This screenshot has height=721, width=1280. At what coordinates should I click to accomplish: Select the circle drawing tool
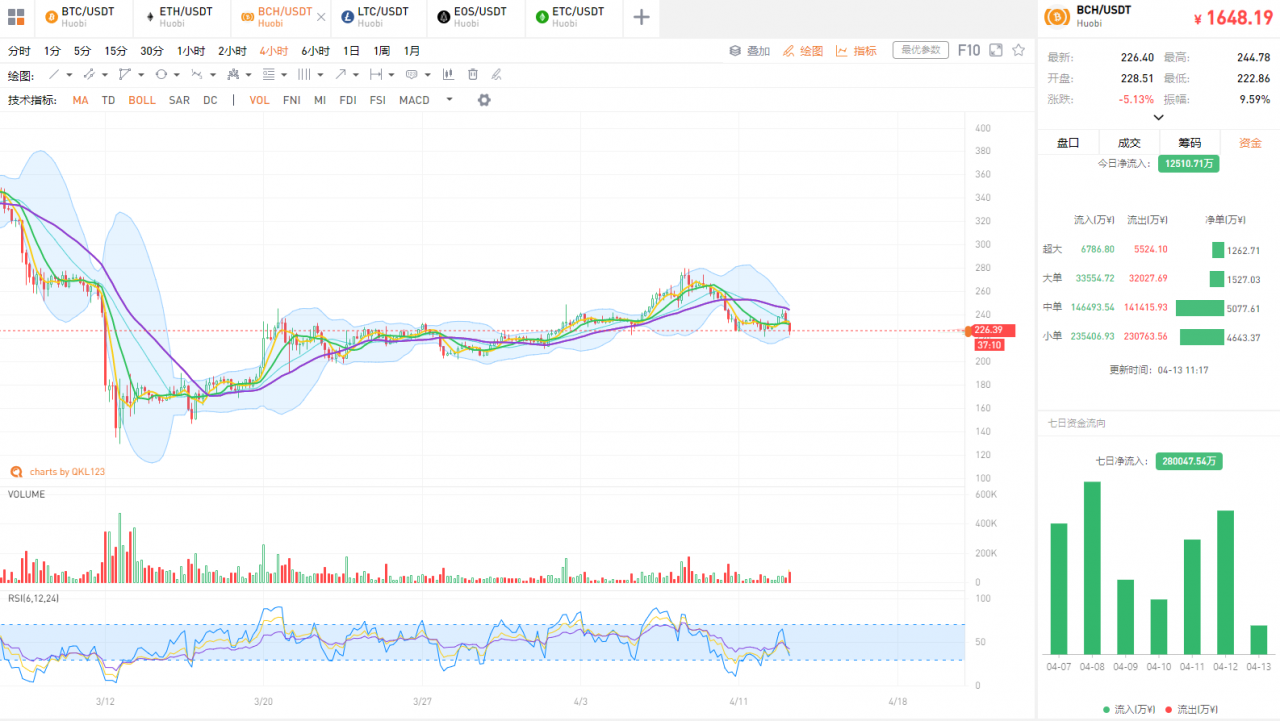click(161, 74)
